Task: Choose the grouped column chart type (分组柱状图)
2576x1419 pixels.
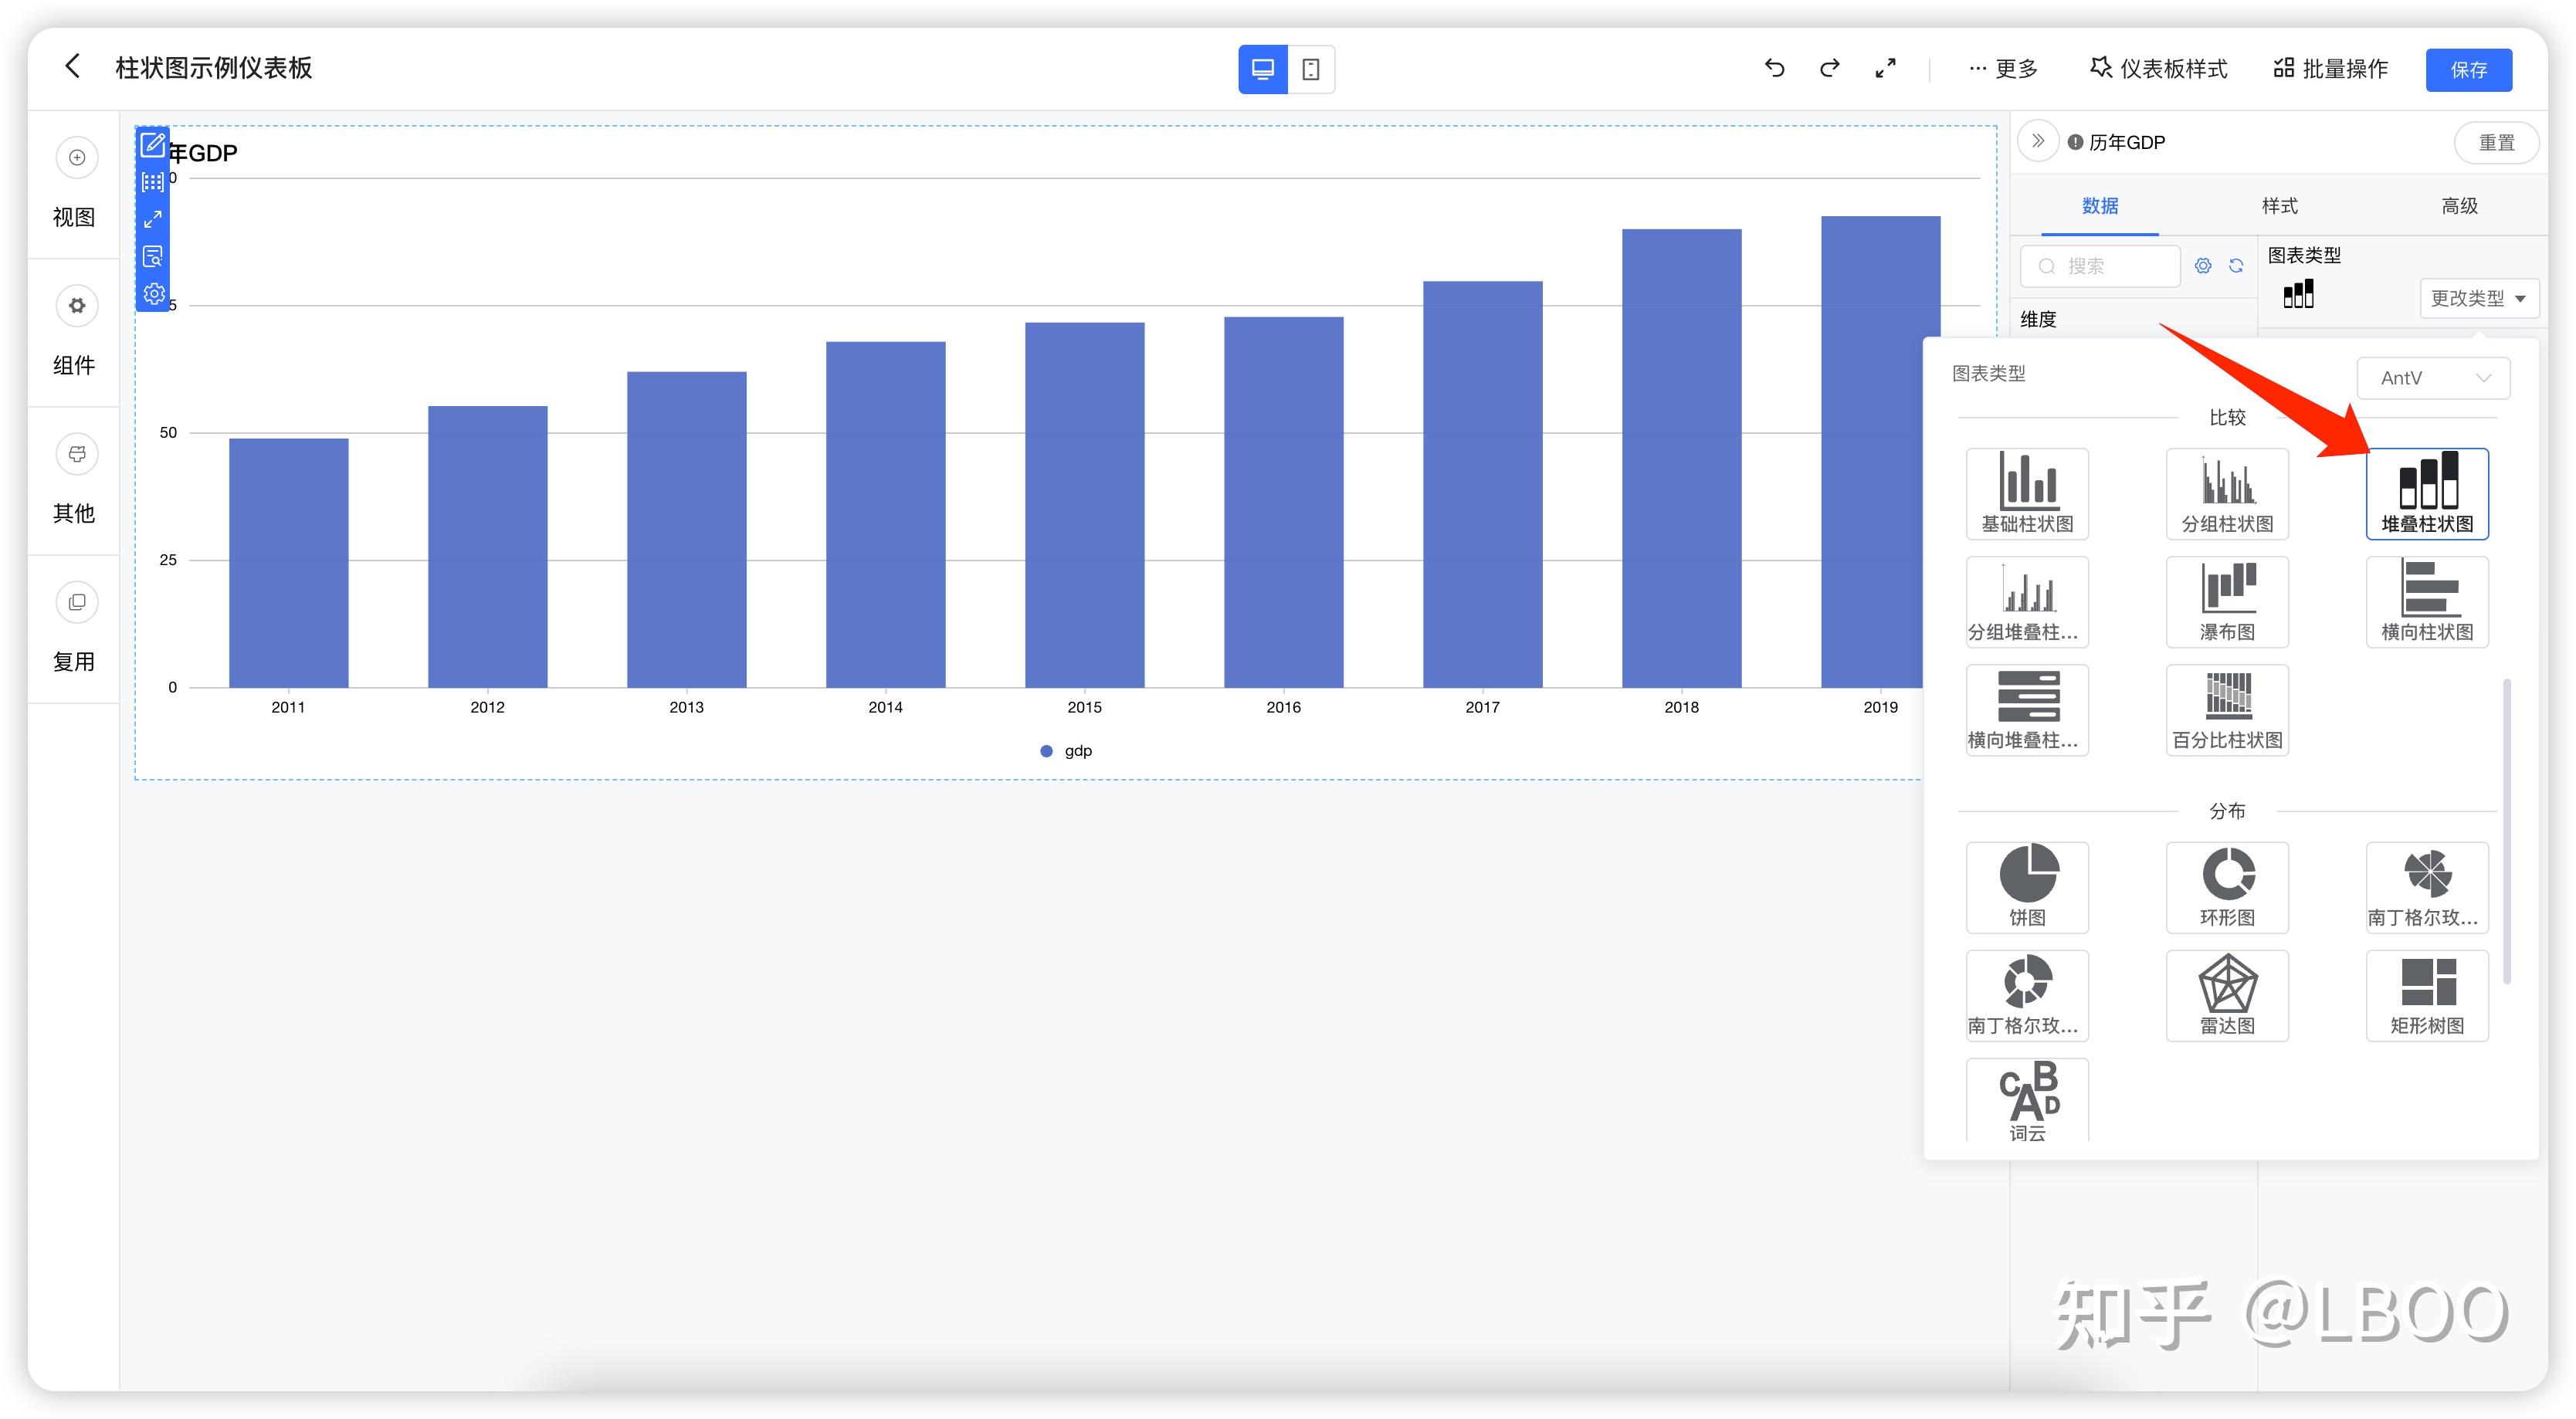Action: click(x=2227, y=494)
